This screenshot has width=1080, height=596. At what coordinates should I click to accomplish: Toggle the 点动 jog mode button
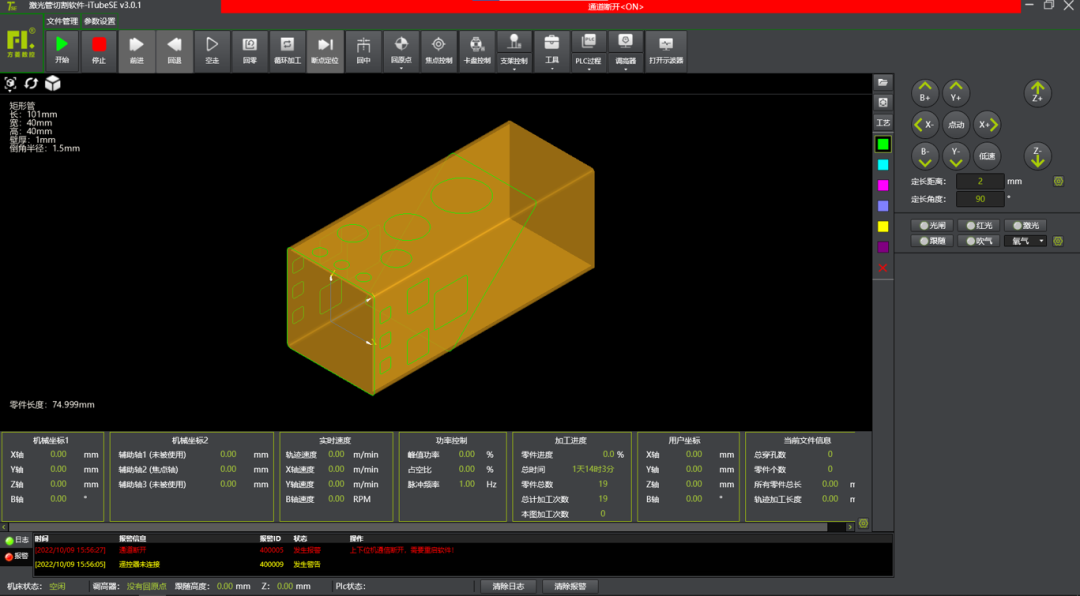(x=956, y=125)
